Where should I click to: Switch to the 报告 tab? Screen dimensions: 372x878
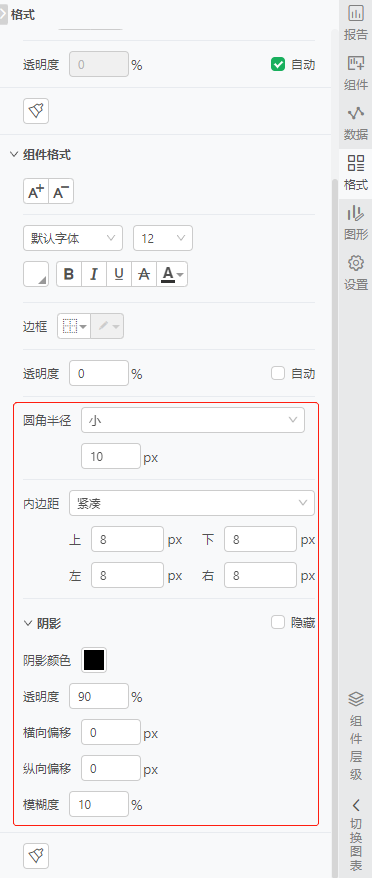tap(356, 23)
